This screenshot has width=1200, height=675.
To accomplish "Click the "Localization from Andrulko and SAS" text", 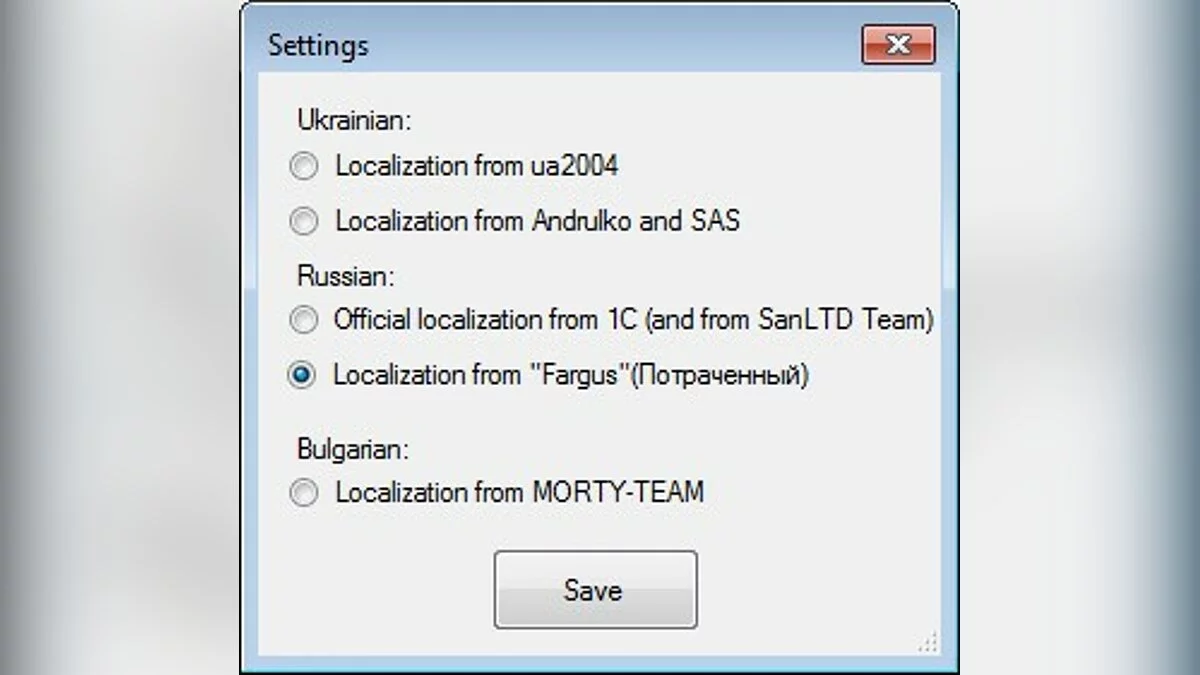I will [x=537, y=221].
